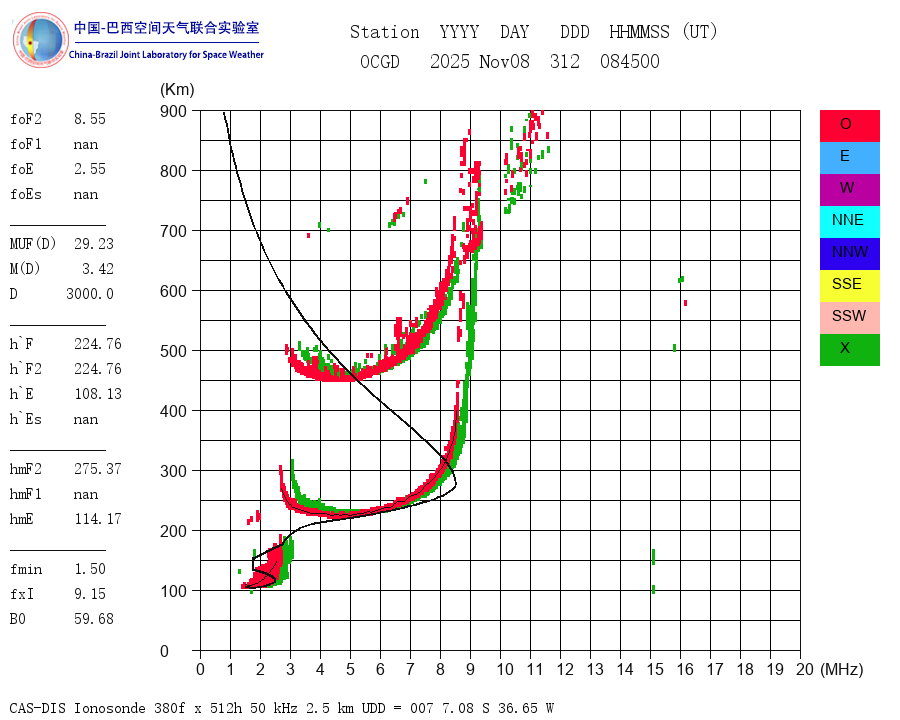The height and width of the screenshot is (720, 900).
Task: Click the China-Brazil Joint Laboratory globe logo
Action: coord(41,40)
